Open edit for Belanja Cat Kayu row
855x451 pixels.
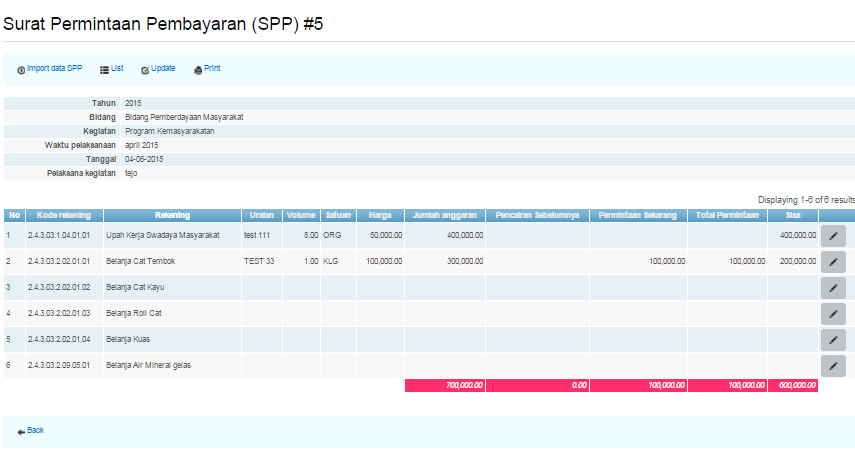(x=832, y=288)
